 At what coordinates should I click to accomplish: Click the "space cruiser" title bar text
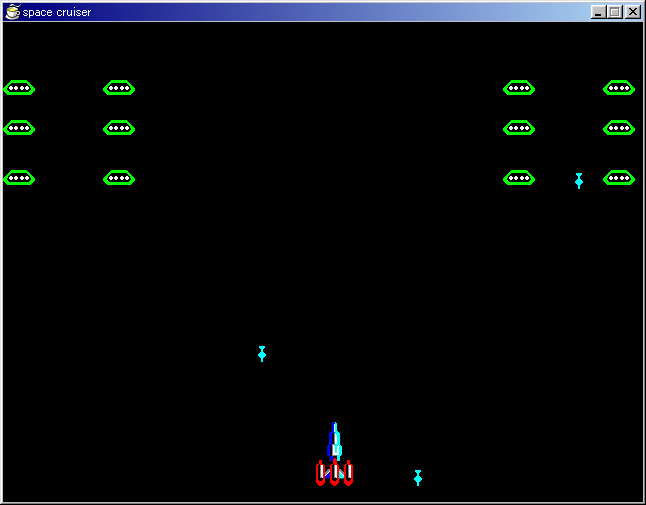[x=57, y=12]
